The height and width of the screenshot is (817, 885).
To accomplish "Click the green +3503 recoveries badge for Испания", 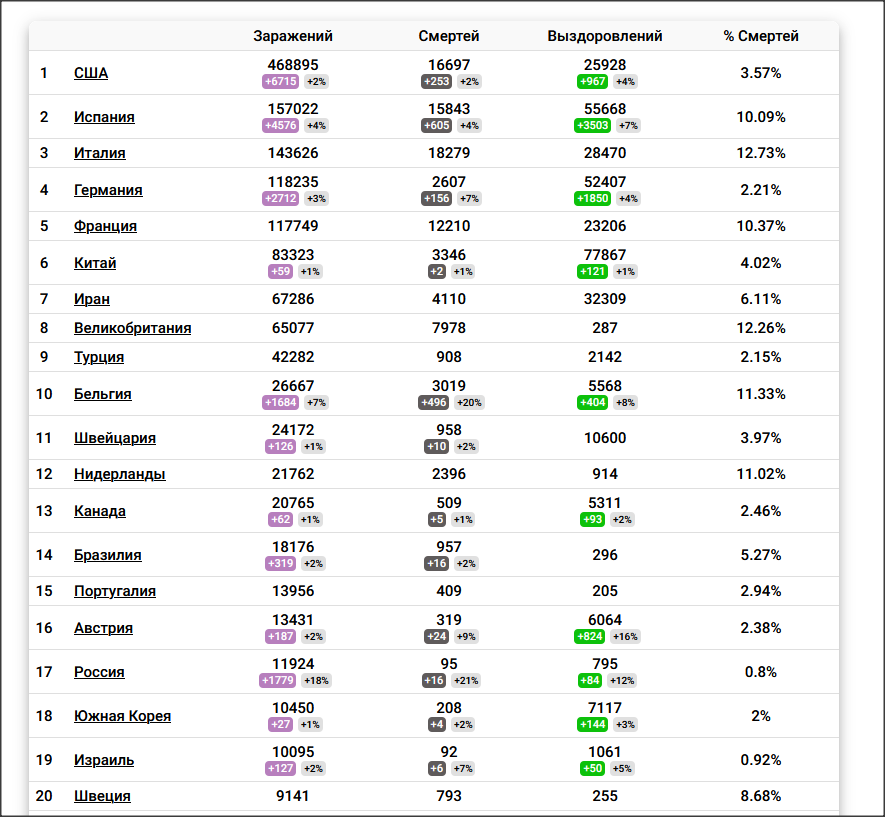I will 593,125.
